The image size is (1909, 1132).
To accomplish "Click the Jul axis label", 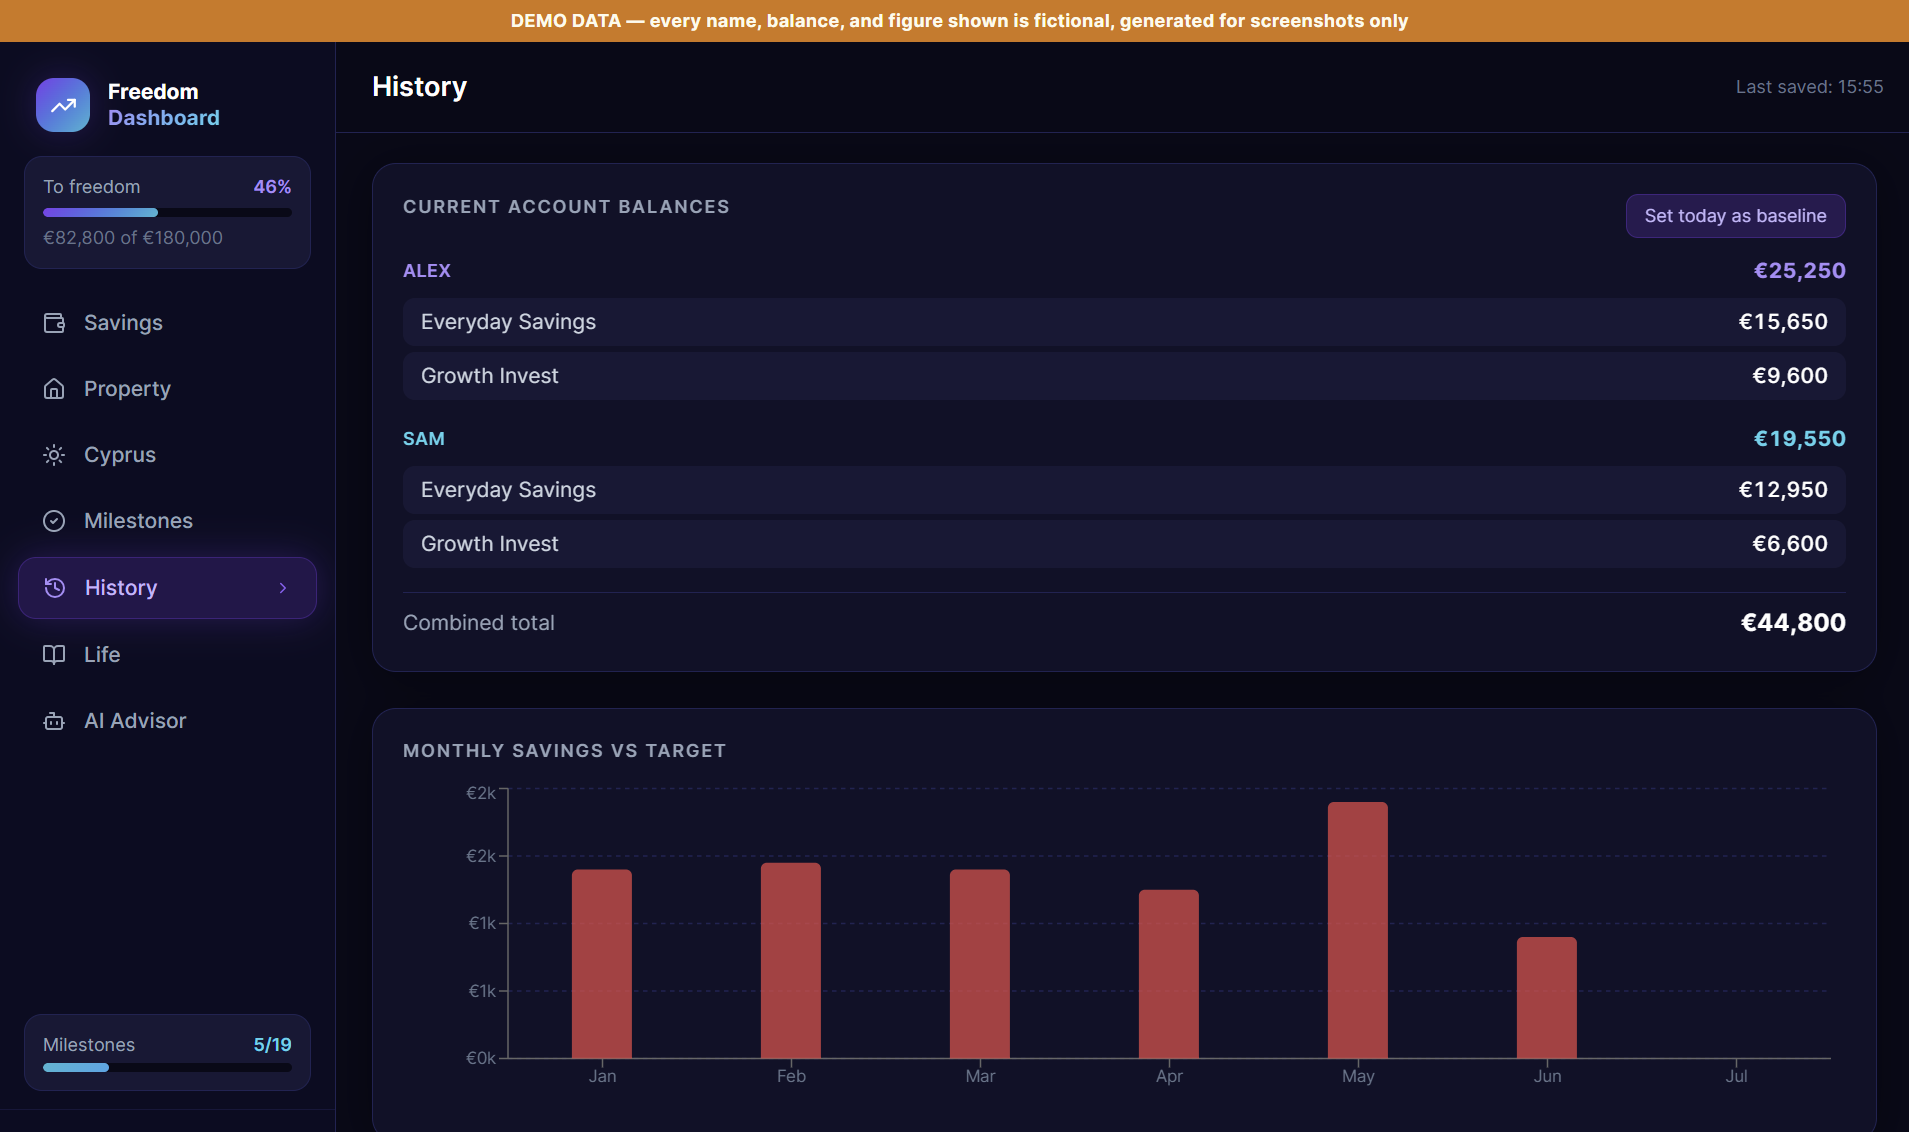I will pos(1736,1076).
